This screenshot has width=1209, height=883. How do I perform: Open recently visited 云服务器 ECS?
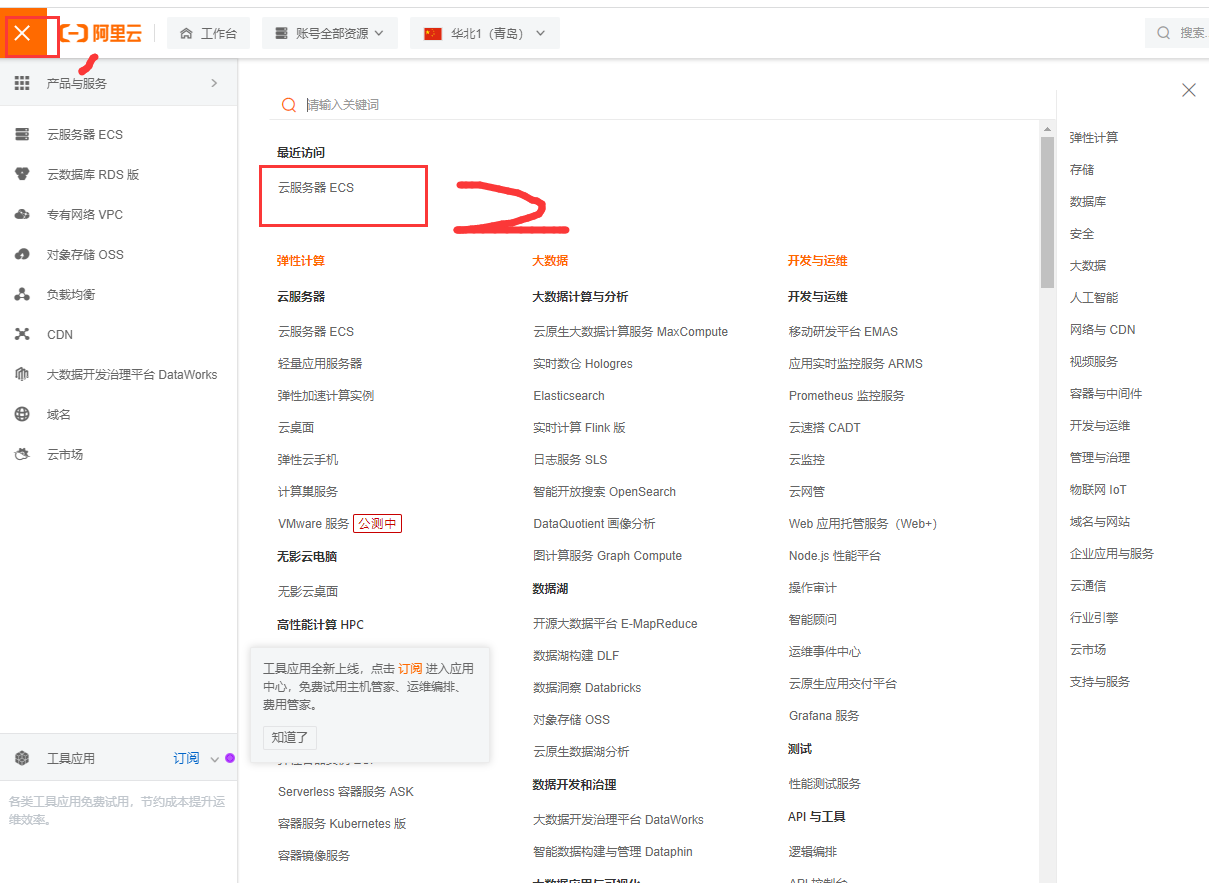(x=316, y=187)
